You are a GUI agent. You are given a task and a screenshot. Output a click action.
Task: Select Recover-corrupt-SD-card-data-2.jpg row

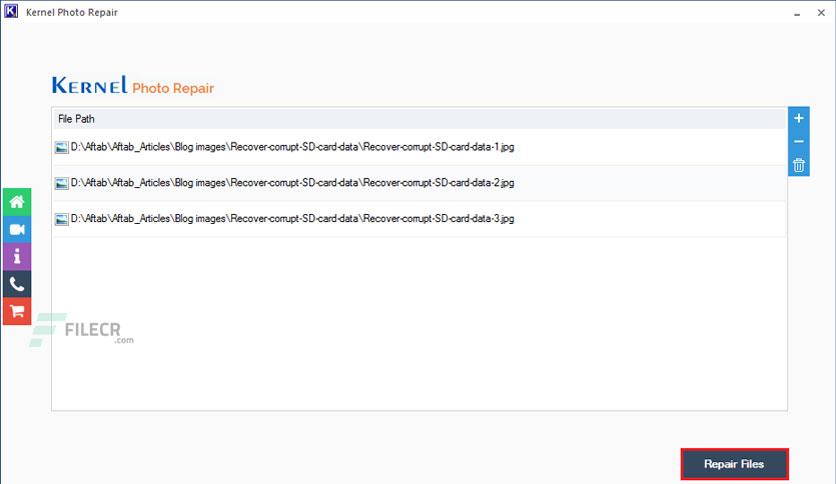coord(420,183)
